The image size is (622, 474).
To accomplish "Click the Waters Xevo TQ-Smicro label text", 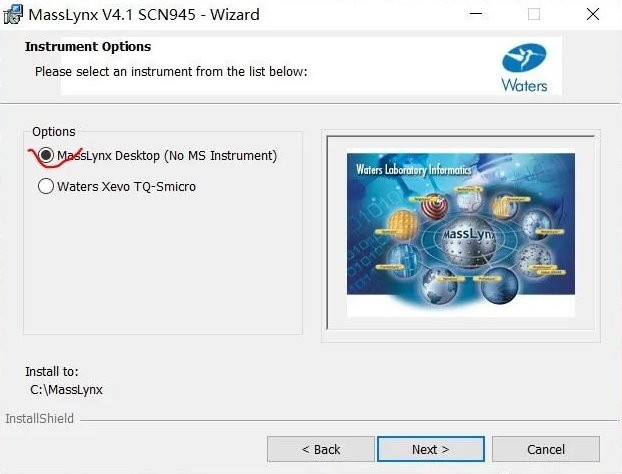I will pyautogui.click(x=127, y=186).
